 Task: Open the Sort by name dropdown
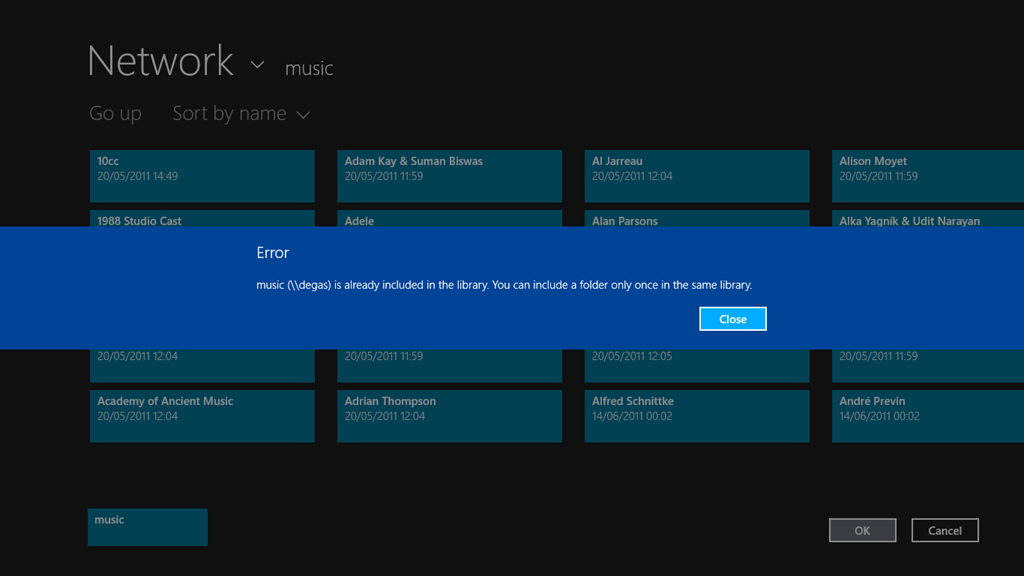[x=241, y=114]
